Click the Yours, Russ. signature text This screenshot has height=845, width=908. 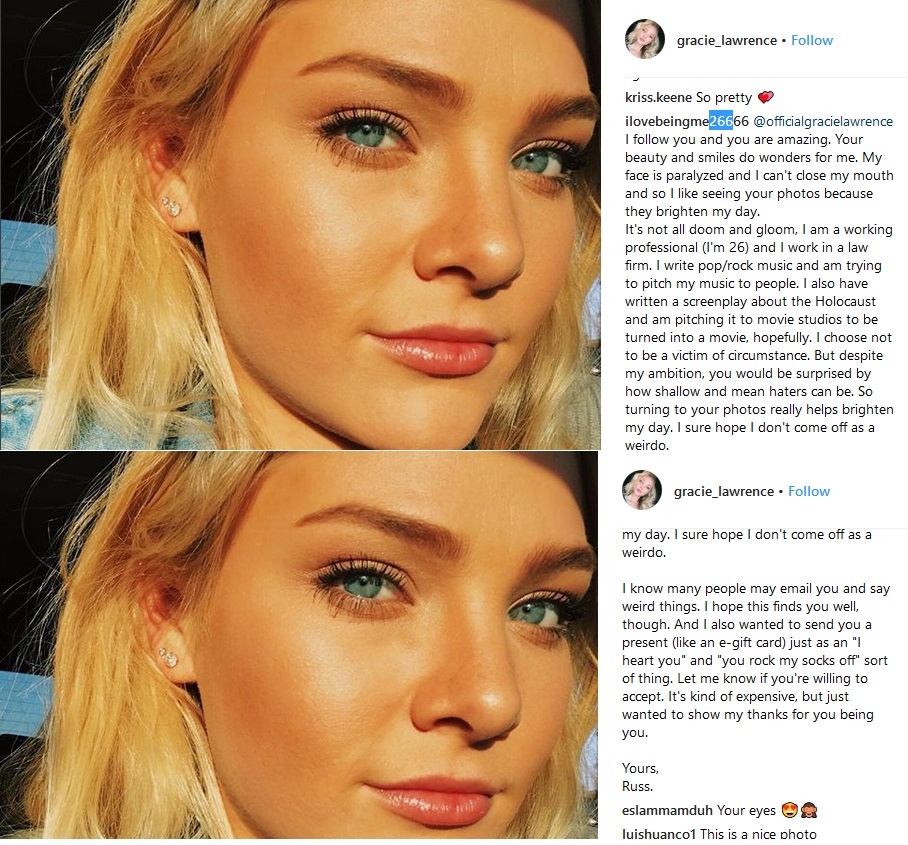pyautogui.click(x=640, y=777)
